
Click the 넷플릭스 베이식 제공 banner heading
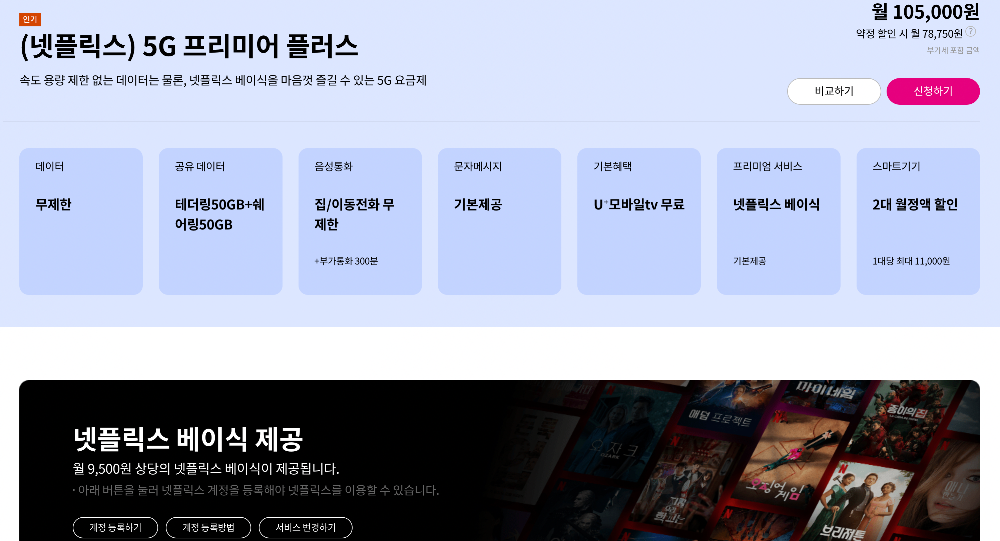[188, 438]
